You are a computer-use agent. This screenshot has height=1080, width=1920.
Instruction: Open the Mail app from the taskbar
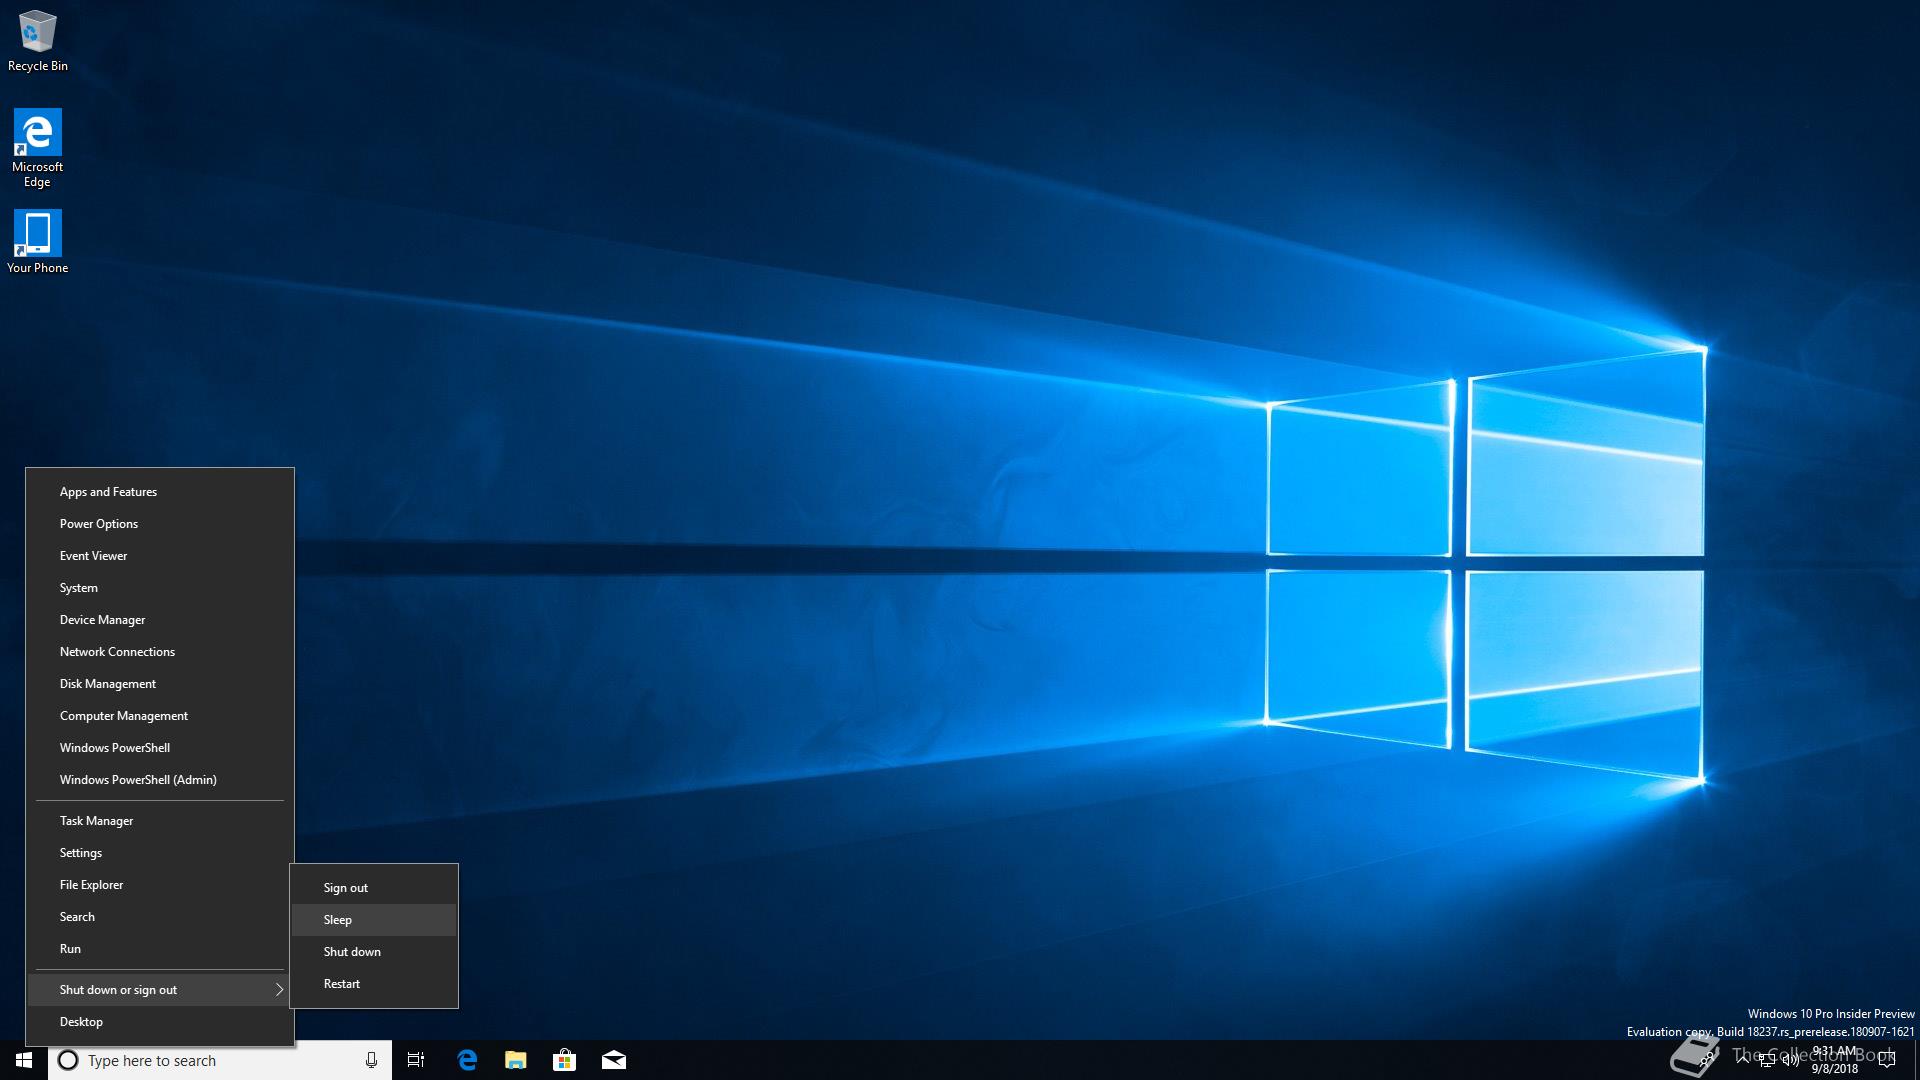pos(614,1060)
